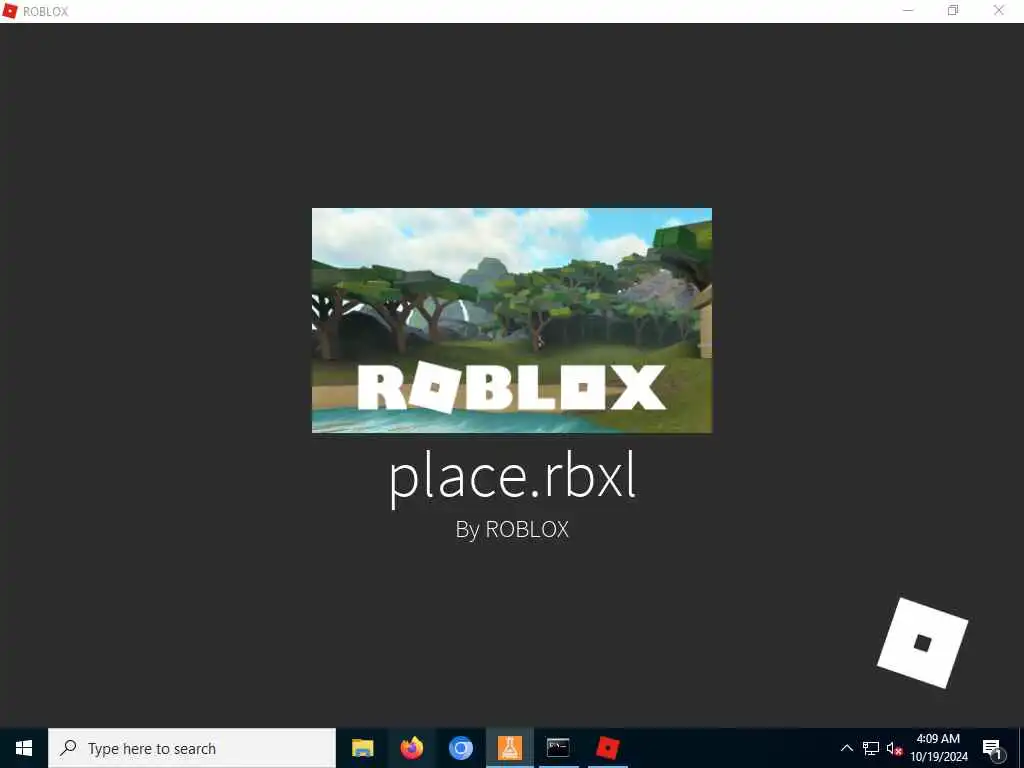Screen dimensions: 1024x768
Task: Click the tilted Roblox logo in the lower-right corner
Action: click(922, 643)
